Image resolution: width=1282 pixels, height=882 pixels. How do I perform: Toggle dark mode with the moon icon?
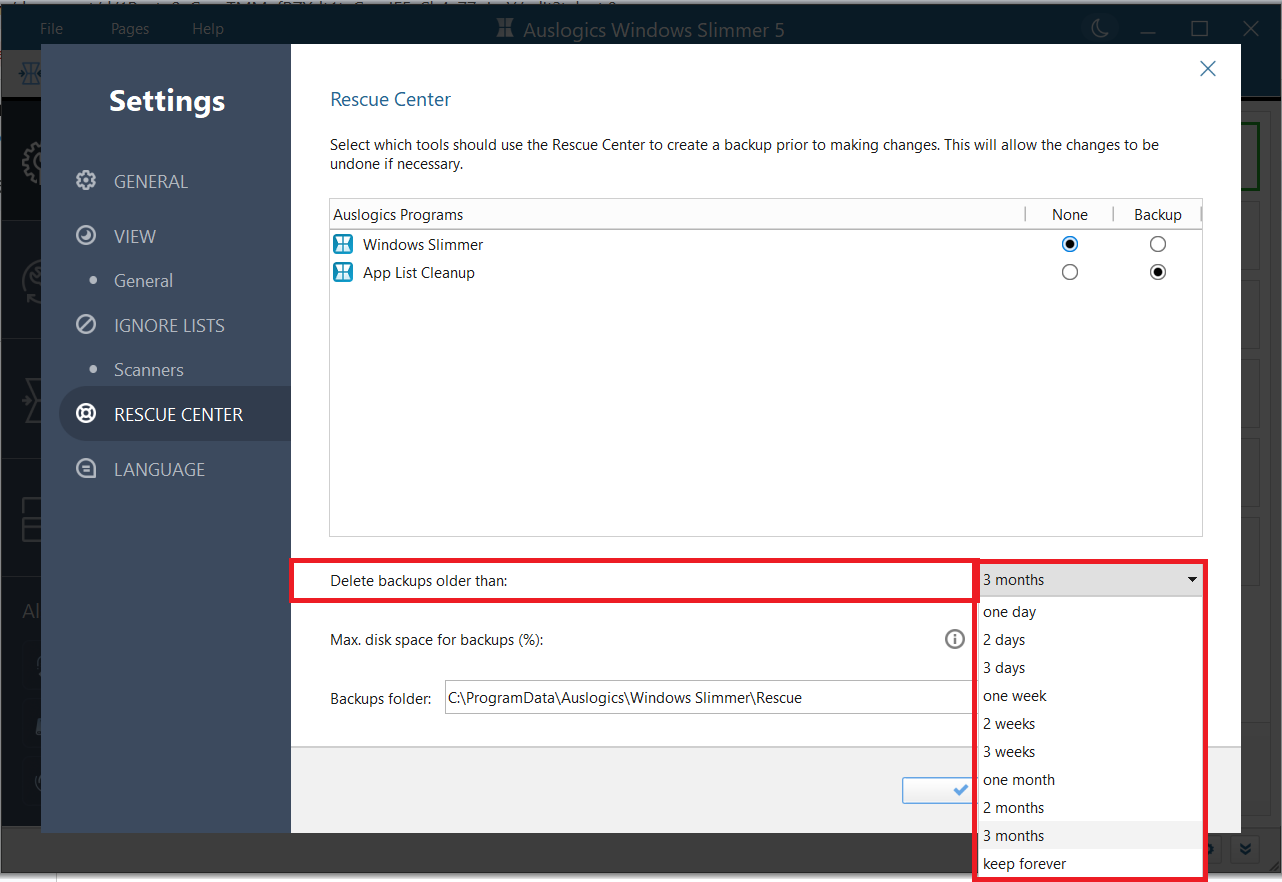[1100, 28]
